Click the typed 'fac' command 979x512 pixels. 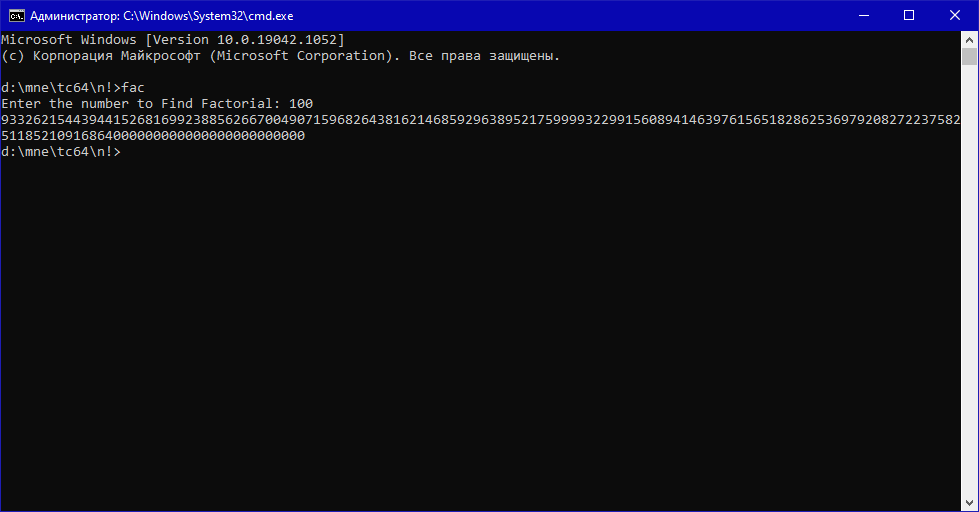[133, 87]
